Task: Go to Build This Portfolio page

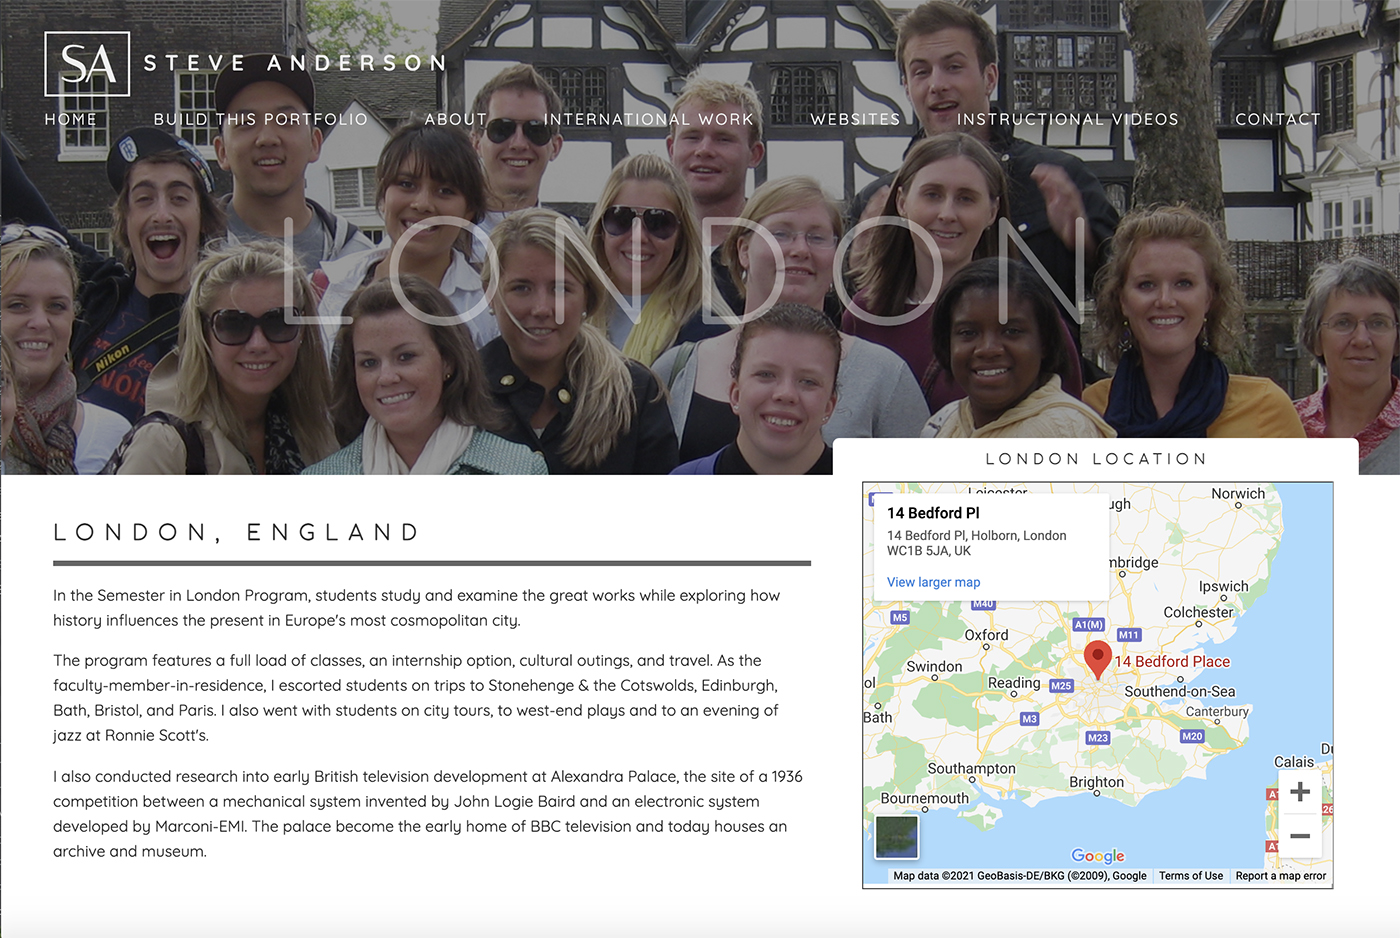Action: click(260, 119)
